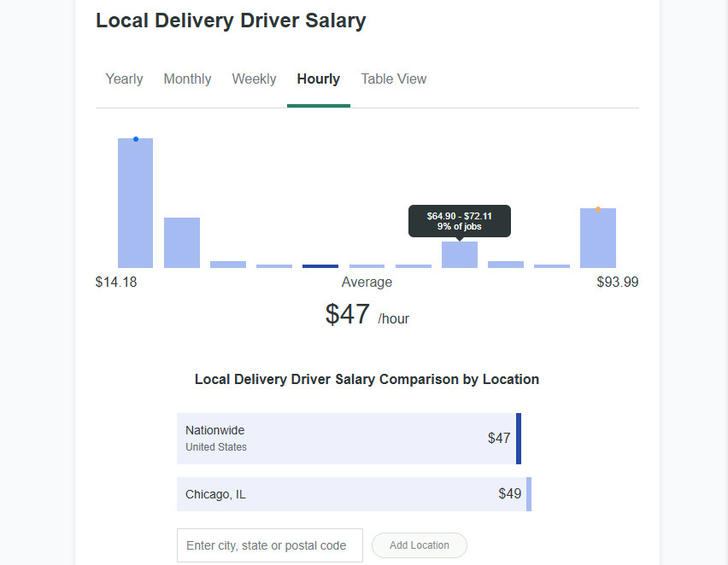This screenshot has height=565, width=728.
Task: Click the $47 value for Nationwide
Action: [499, 438]
